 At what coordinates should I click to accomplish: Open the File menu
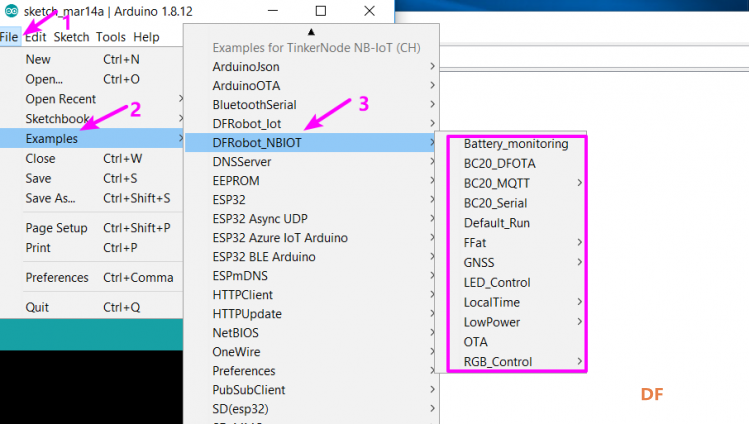click(9, 37)
